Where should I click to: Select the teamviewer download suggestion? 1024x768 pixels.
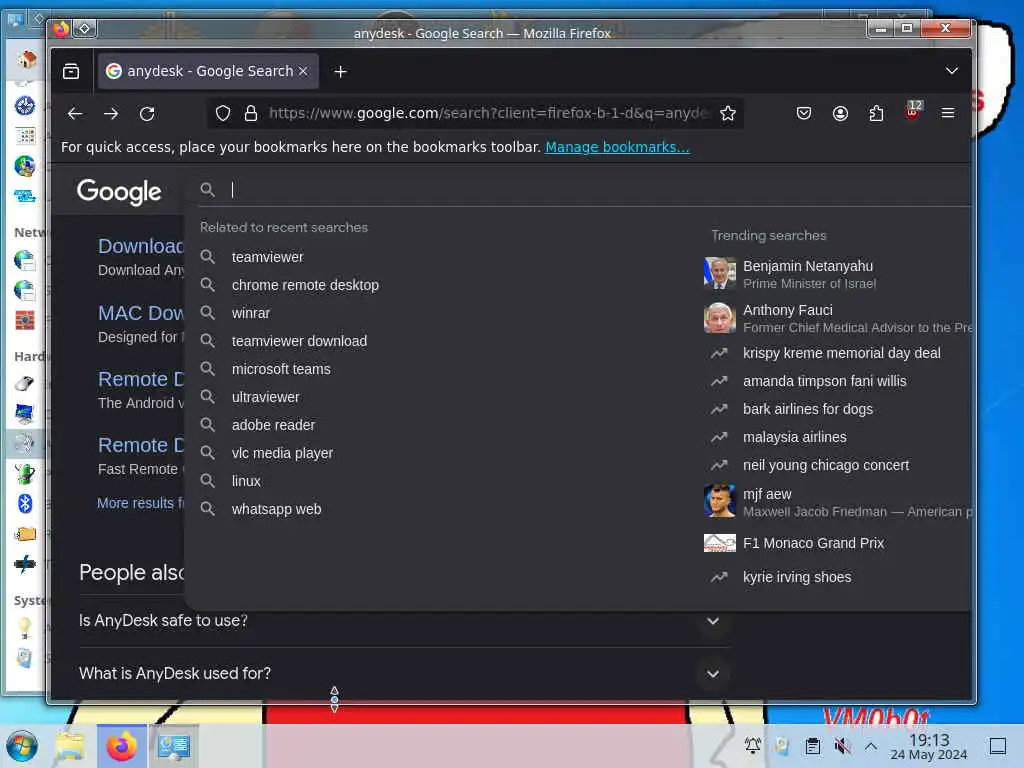[x=299, y=342]
